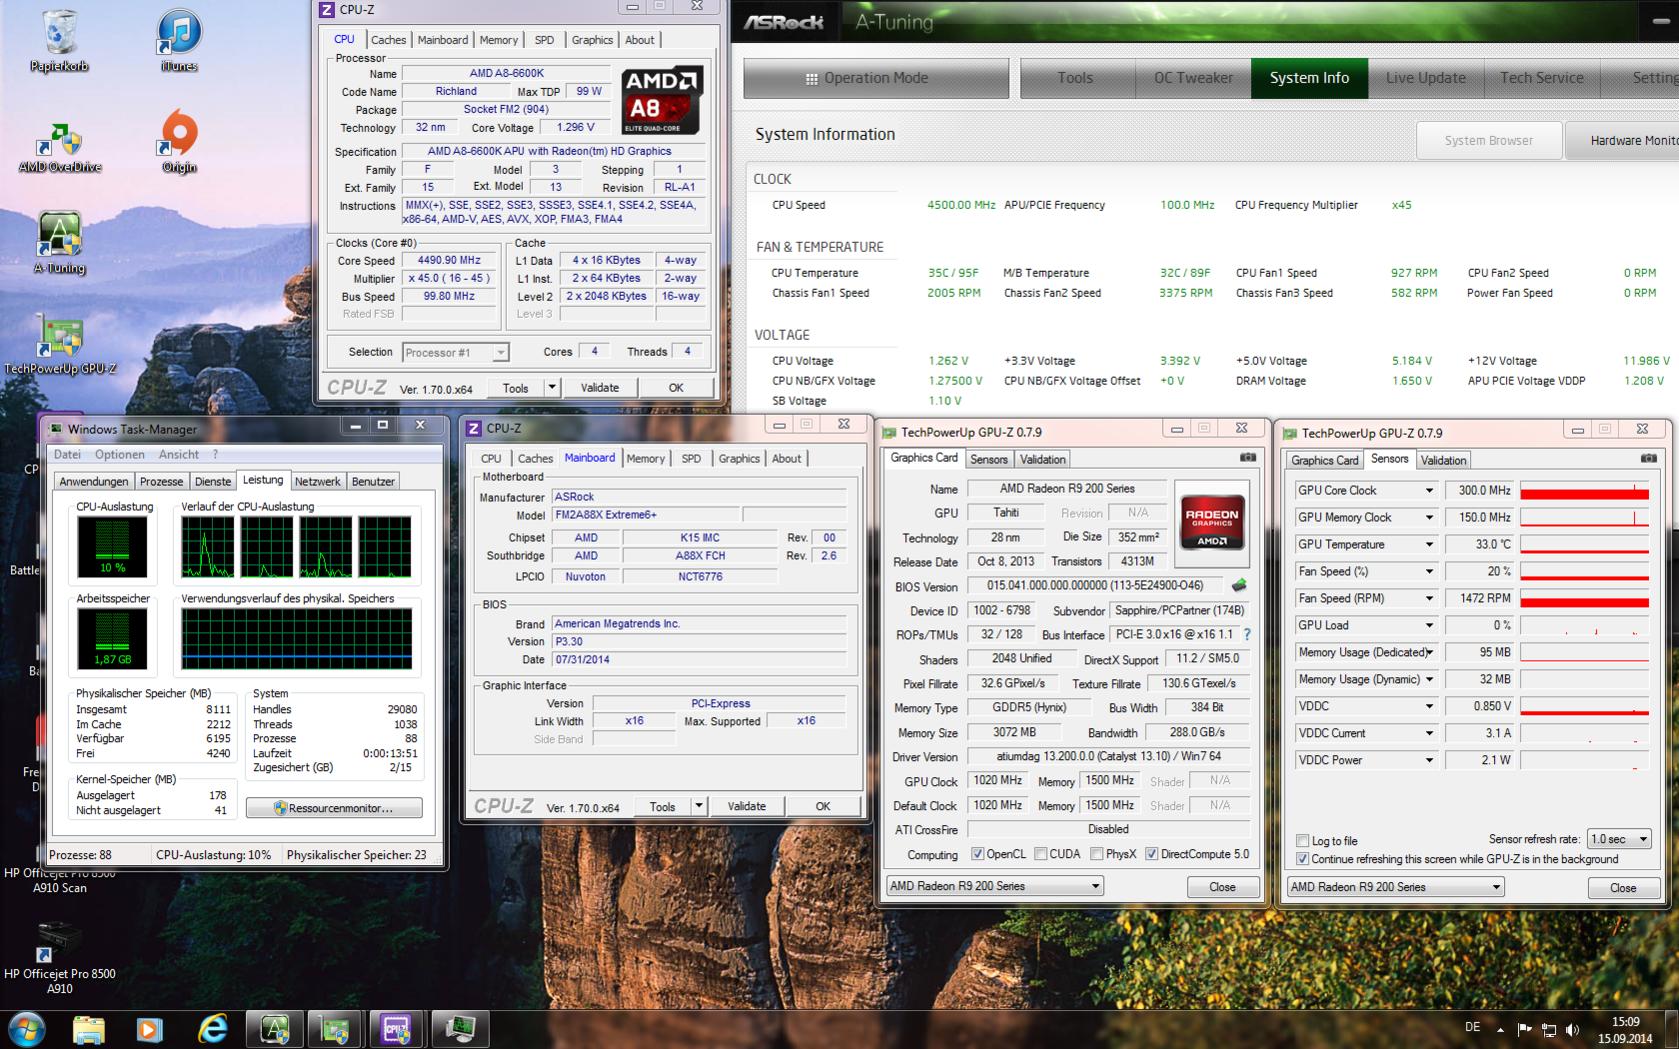
Task: Click the Operation Mode button in A-Tuning
Action: [x=876, y=78]
